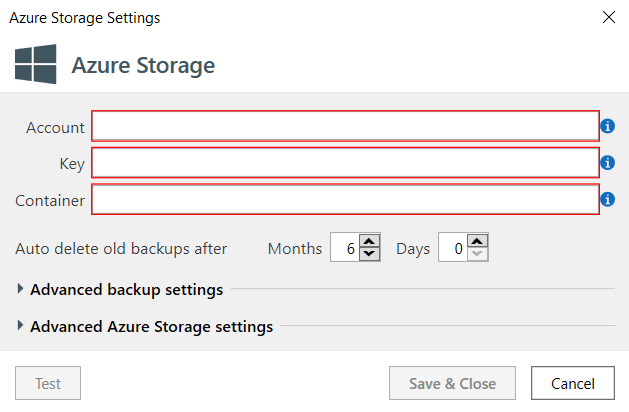Click the Key field info icon
Screen dimensions: 629x412
pyautogui.click(x=608, y=162)
